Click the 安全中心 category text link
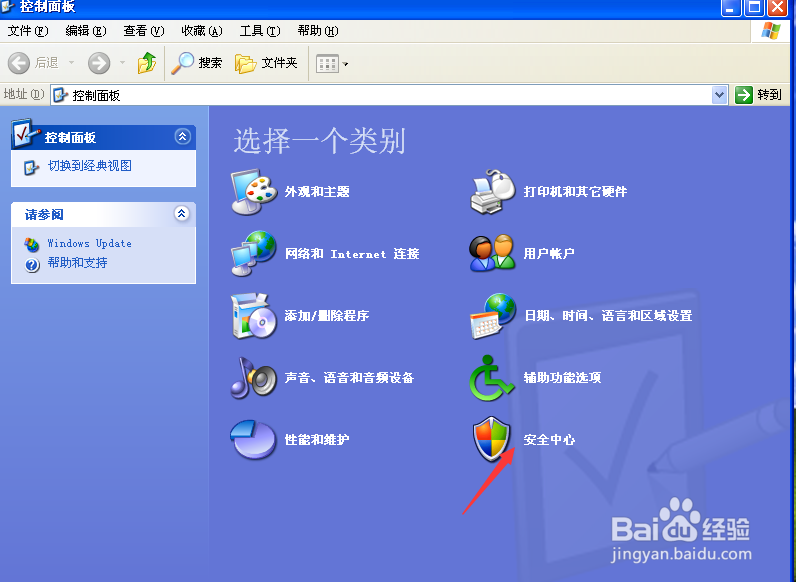 (x=549, y=439)
